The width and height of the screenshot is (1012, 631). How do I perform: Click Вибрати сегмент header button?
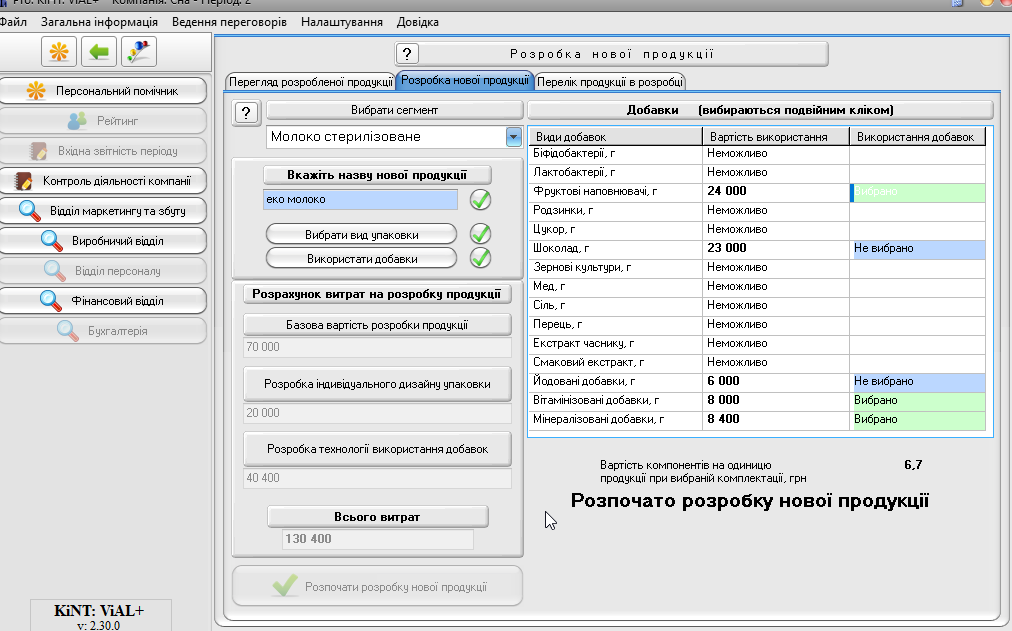point(394,110)
